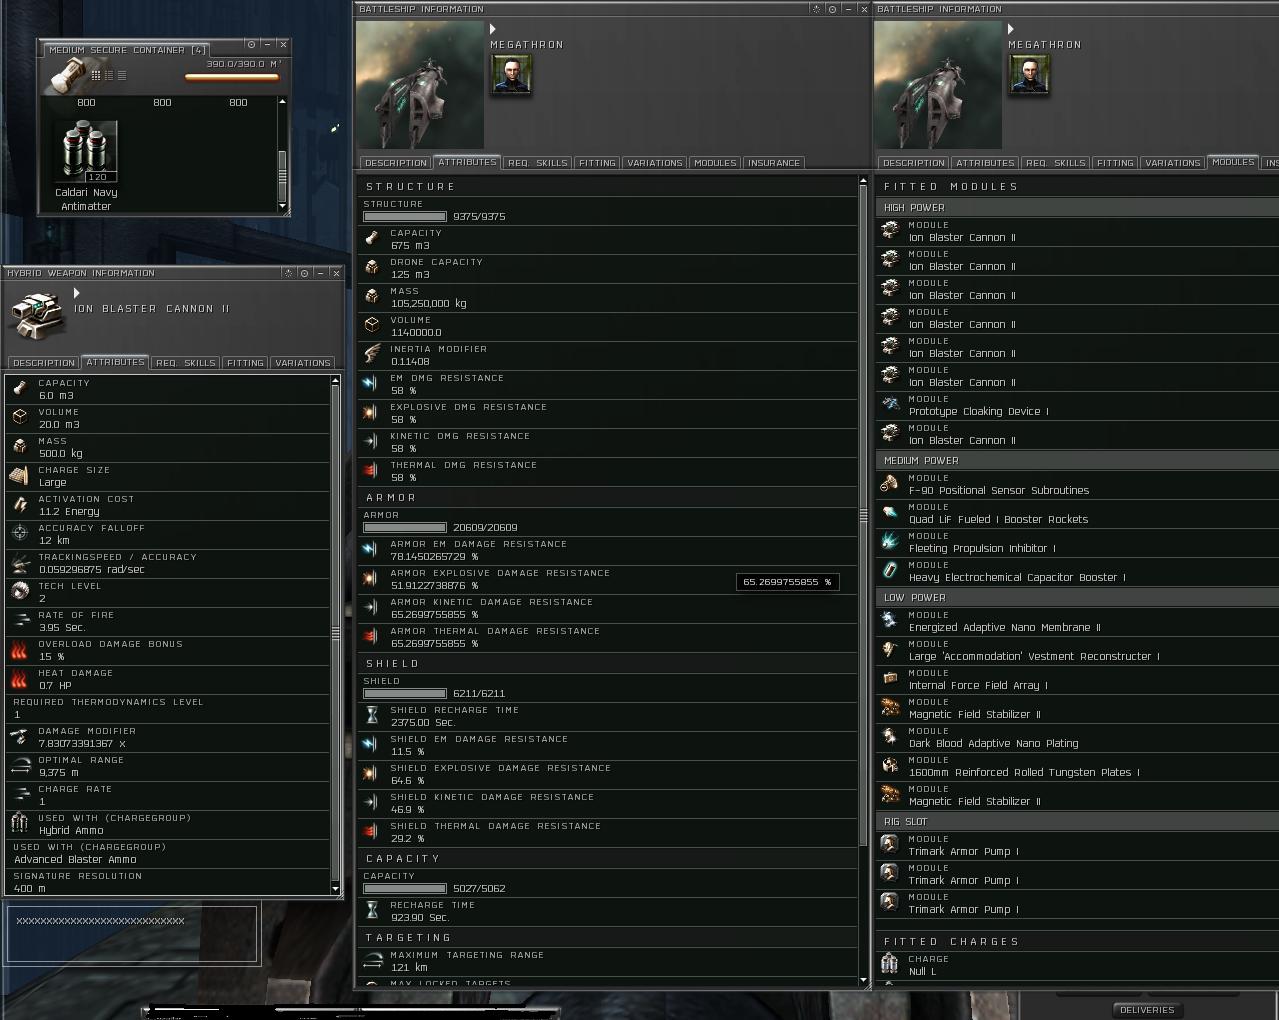Click the Maximum Targeting Range icon
The image size is (1279, 1020).
[x=372, y=960]
